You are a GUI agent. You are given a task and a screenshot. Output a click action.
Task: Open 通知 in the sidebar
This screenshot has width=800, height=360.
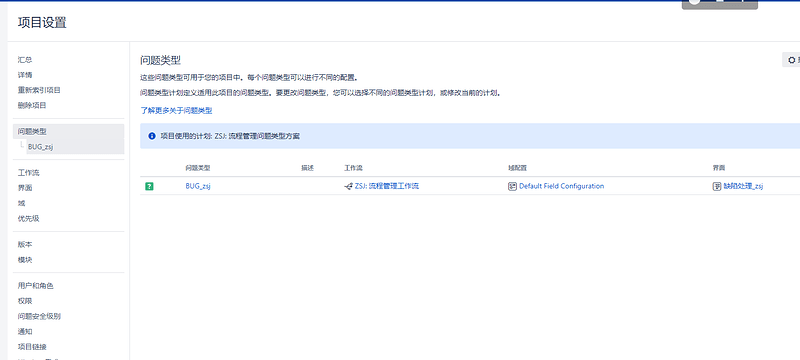pos(25,331)
